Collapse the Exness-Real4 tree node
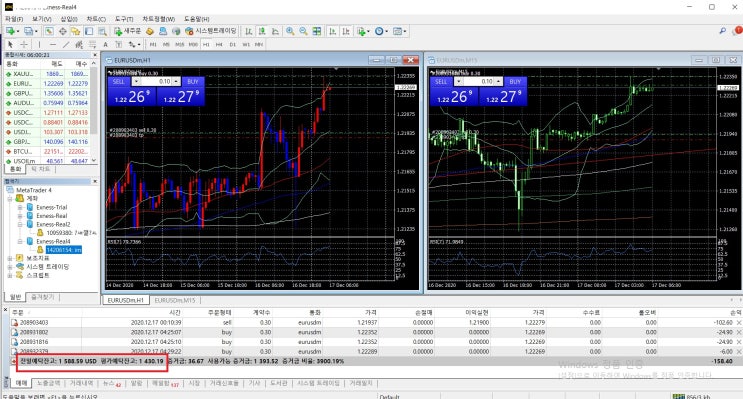The height and width of the screenshot is (399, 743). [20, 241]
